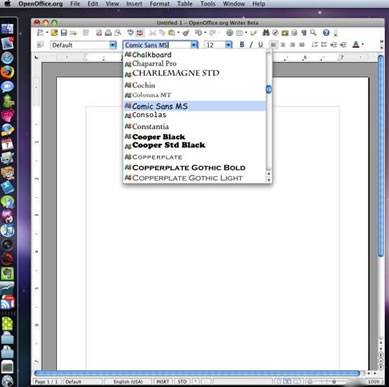Open the Navigator compass icon

point(275,33)
